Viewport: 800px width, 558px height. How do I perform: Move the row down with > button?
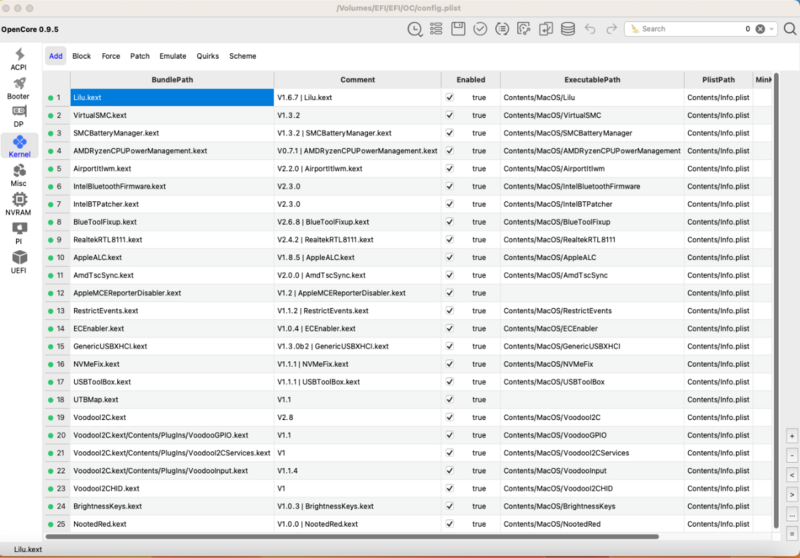(x=792, y=495)
